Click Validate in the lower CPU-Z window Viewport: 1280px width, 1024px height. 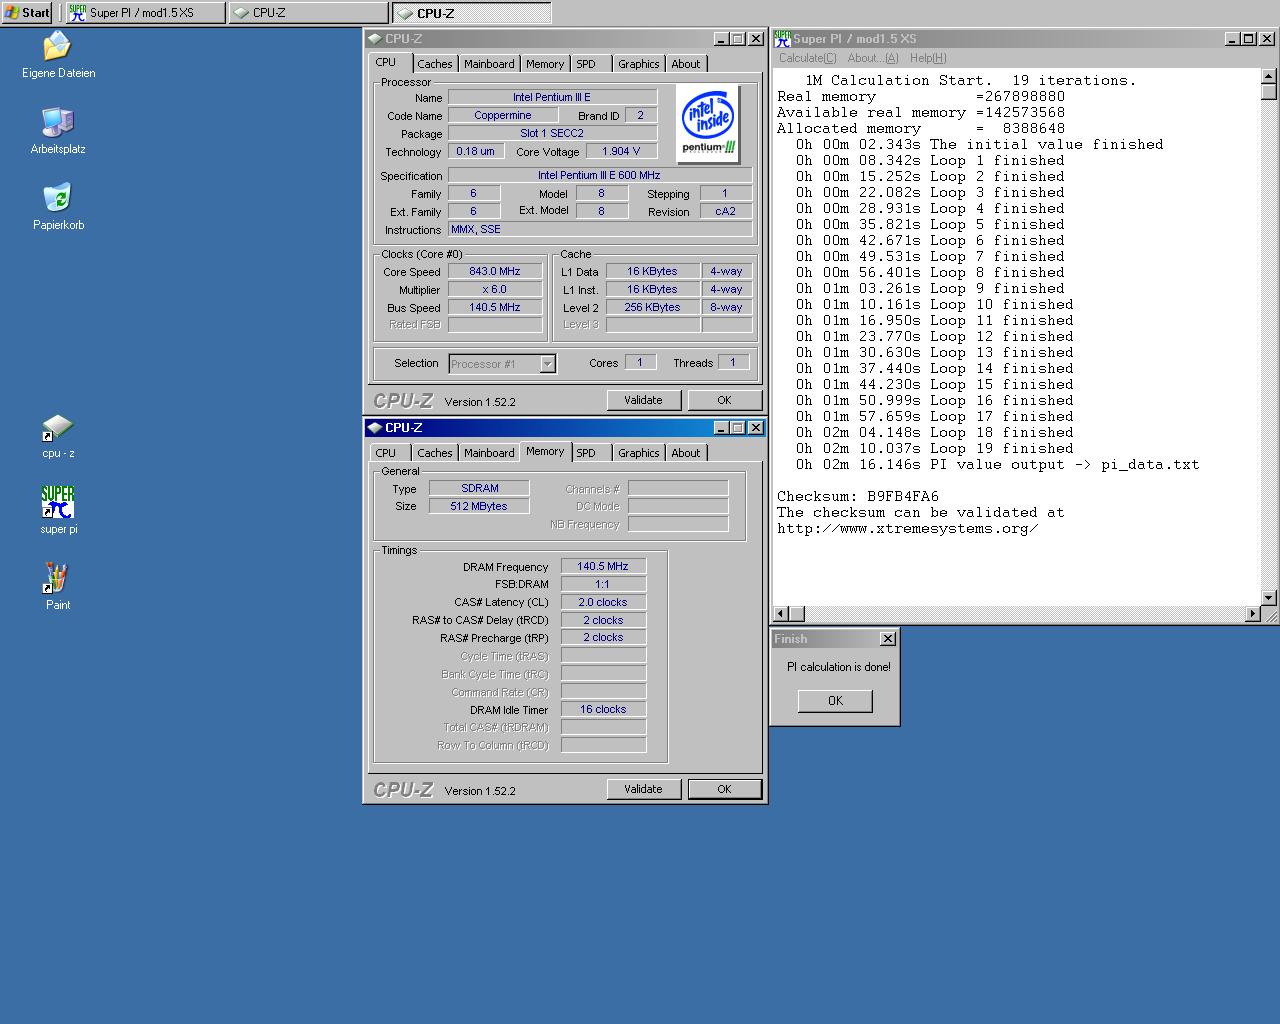[643, 789]
